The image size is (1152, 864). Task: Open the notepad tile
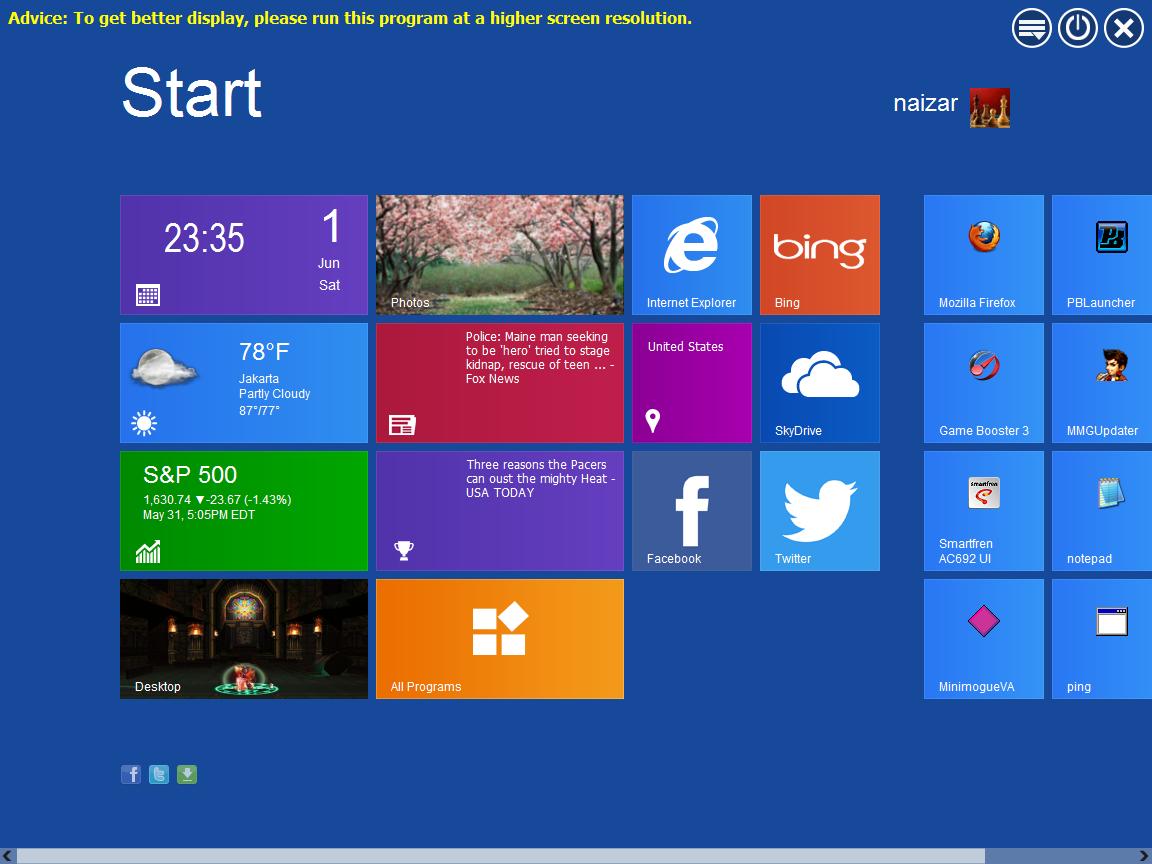point(1102,511)
